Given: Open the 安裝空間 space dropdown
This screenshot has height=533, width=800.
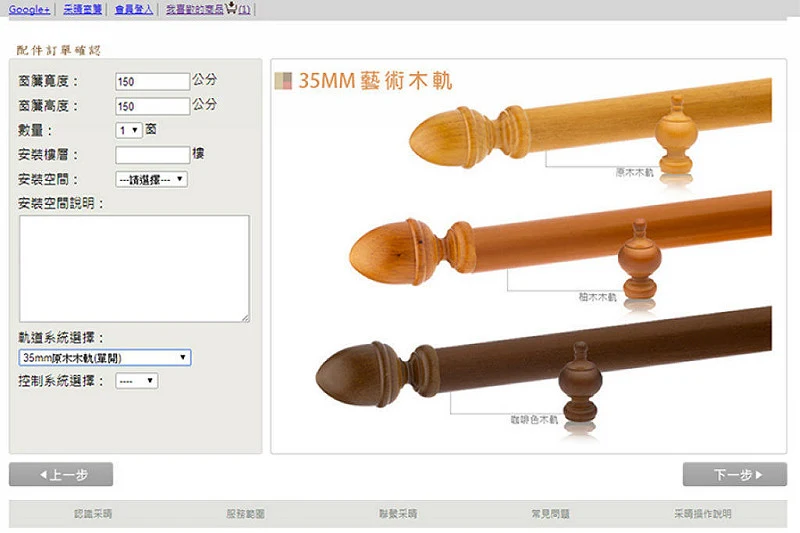Looking at the screenshot, I should (152, 180).
